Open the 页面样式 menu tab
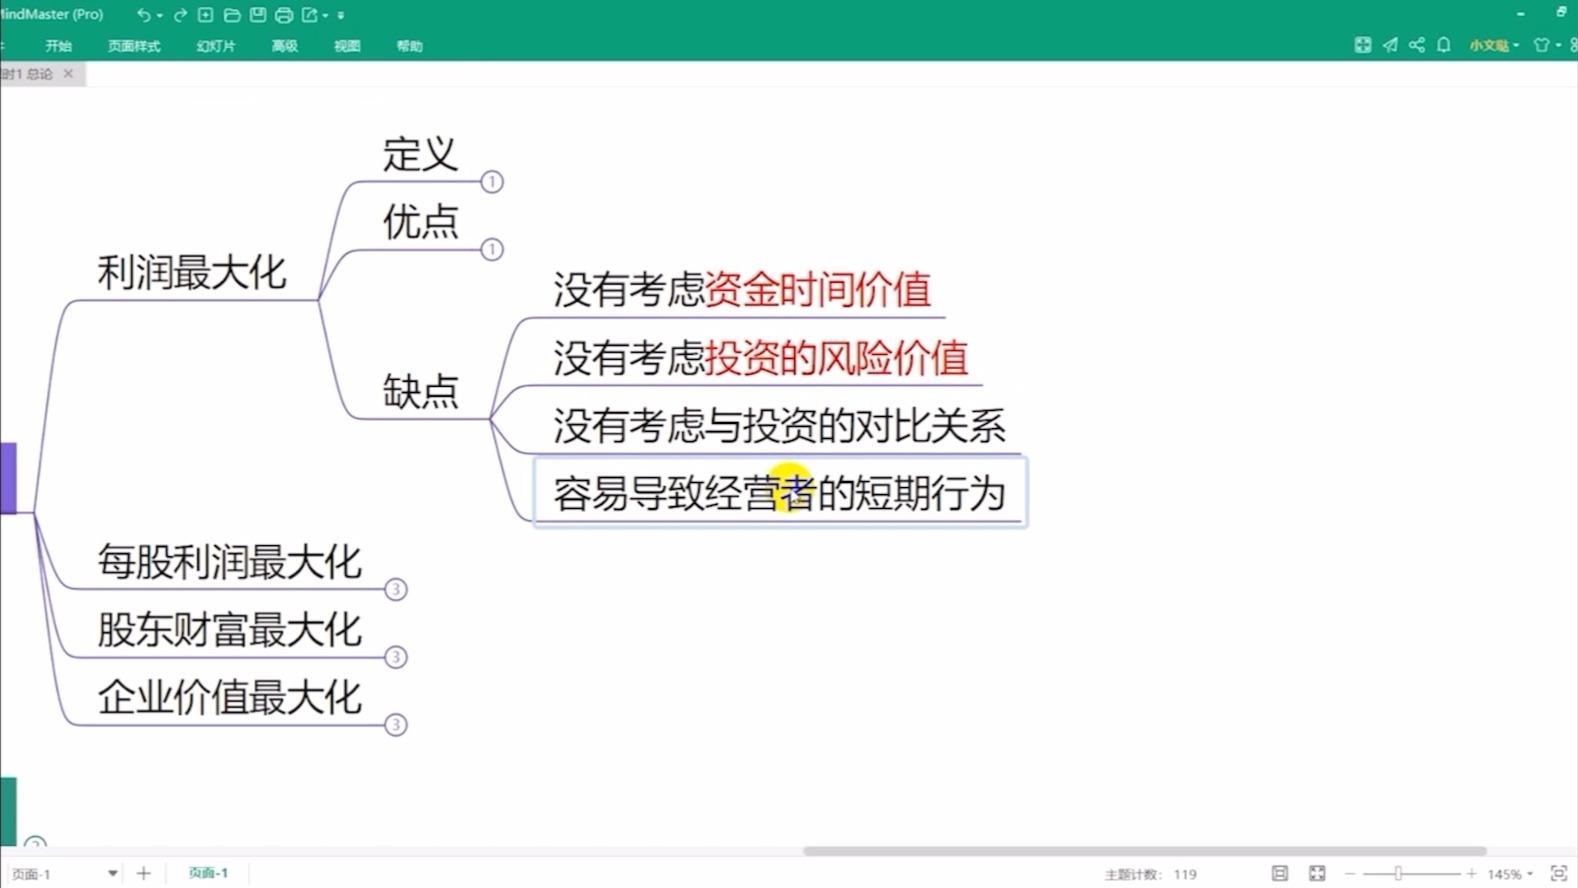 coord(134,46)
